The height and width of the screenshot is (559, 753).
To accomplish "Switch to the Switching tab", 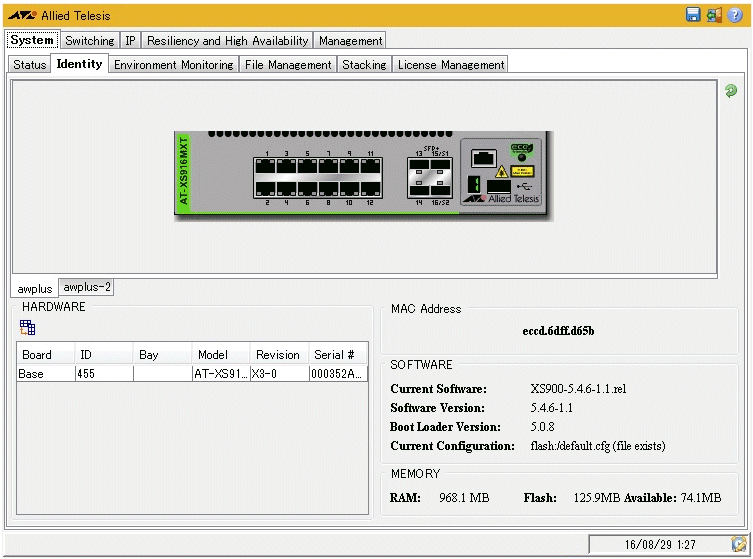I will (89, 41).
